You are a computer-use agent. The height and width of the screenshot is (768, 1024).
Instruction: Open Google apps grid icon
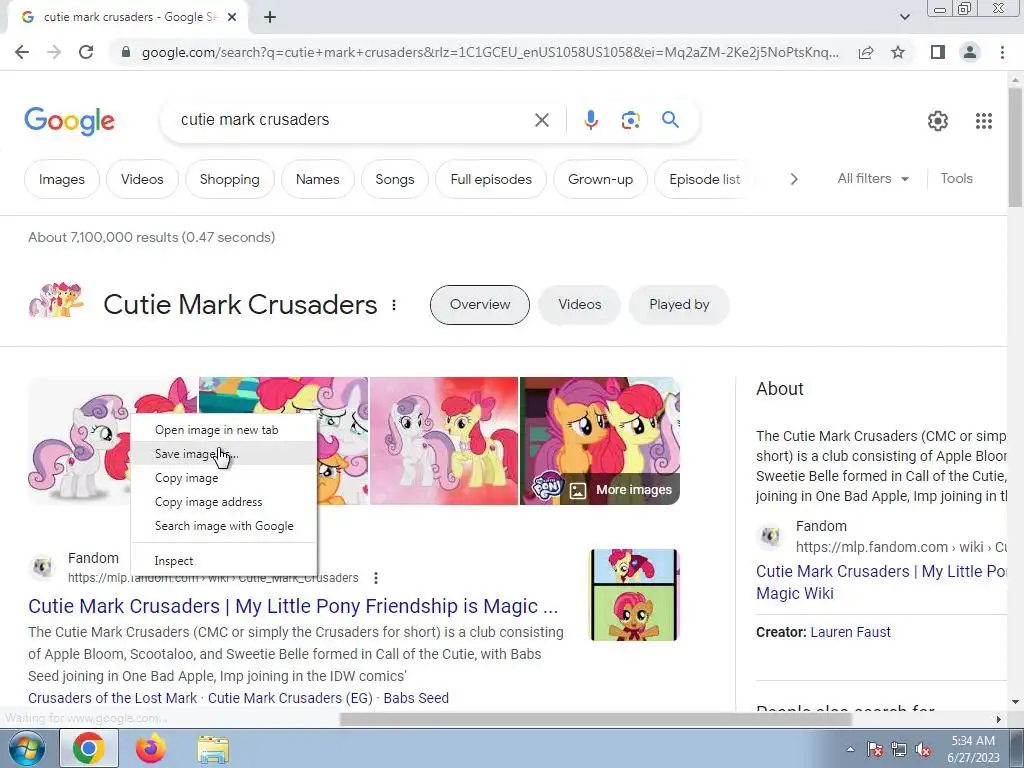point(984,121)
